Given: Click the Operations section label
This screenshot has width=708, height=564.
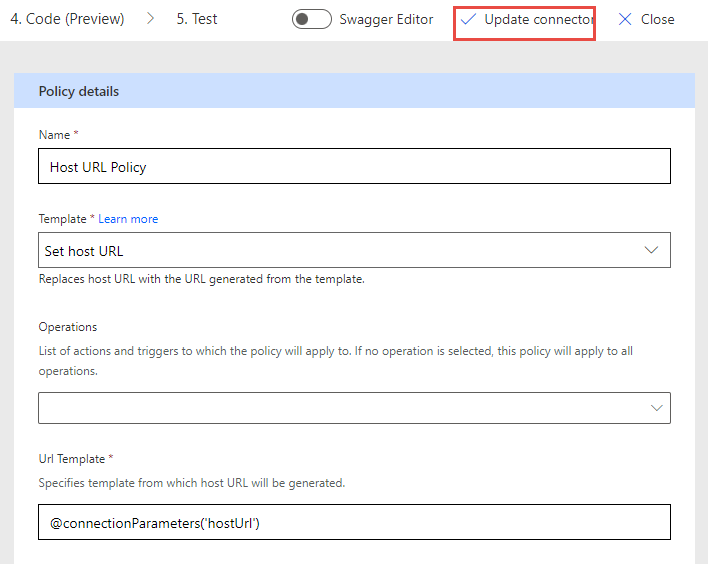Looking at the screenshot, I should pyautogui.click(x=68, y=327).
